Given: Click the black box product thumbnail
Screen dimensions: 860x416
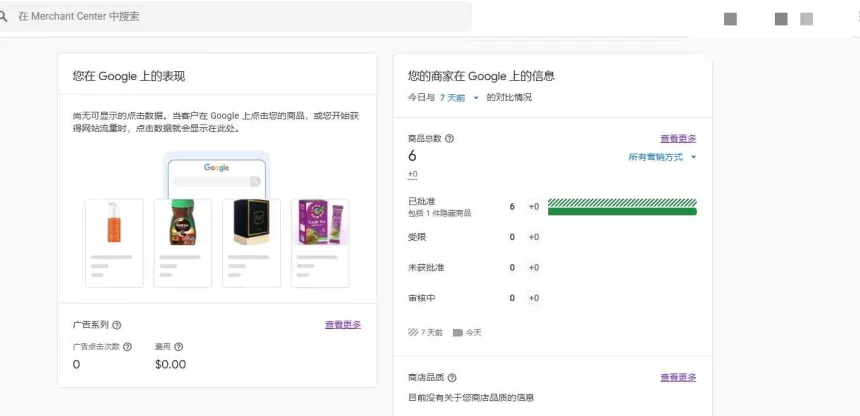Looking at the screenshot, I should click(251, 224).
